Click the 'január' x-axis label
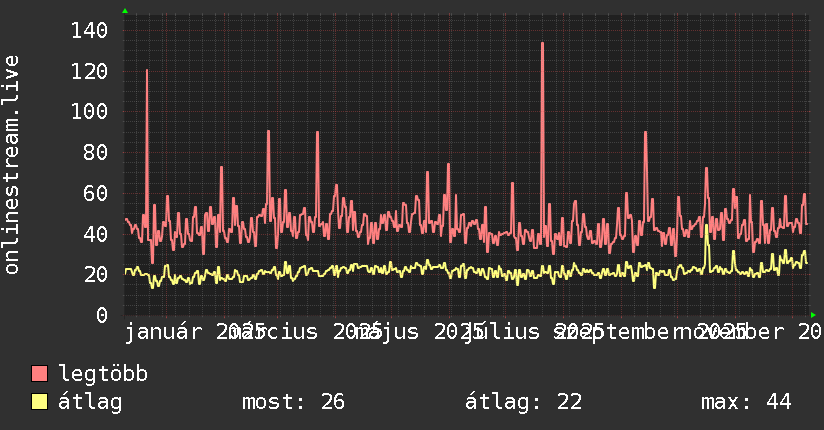This screenshot has height=430, width=824. coord(163,332)
